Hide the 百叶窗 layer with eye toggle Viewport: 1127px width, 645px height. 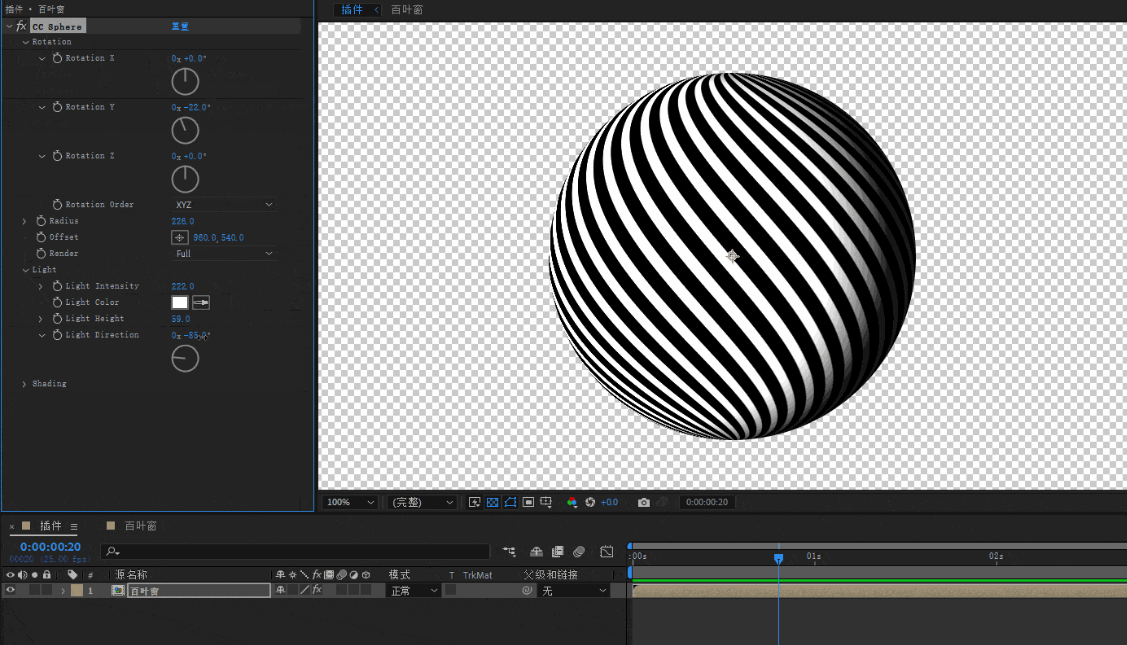[11, 591]
